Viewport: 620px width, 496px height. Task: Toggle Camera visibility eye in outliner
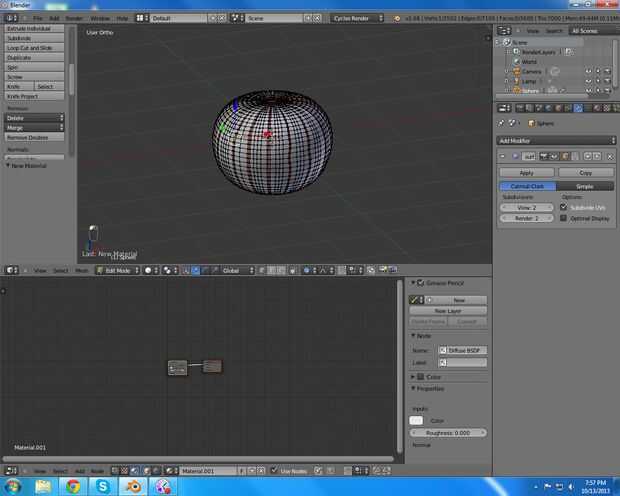click(589, 71)
